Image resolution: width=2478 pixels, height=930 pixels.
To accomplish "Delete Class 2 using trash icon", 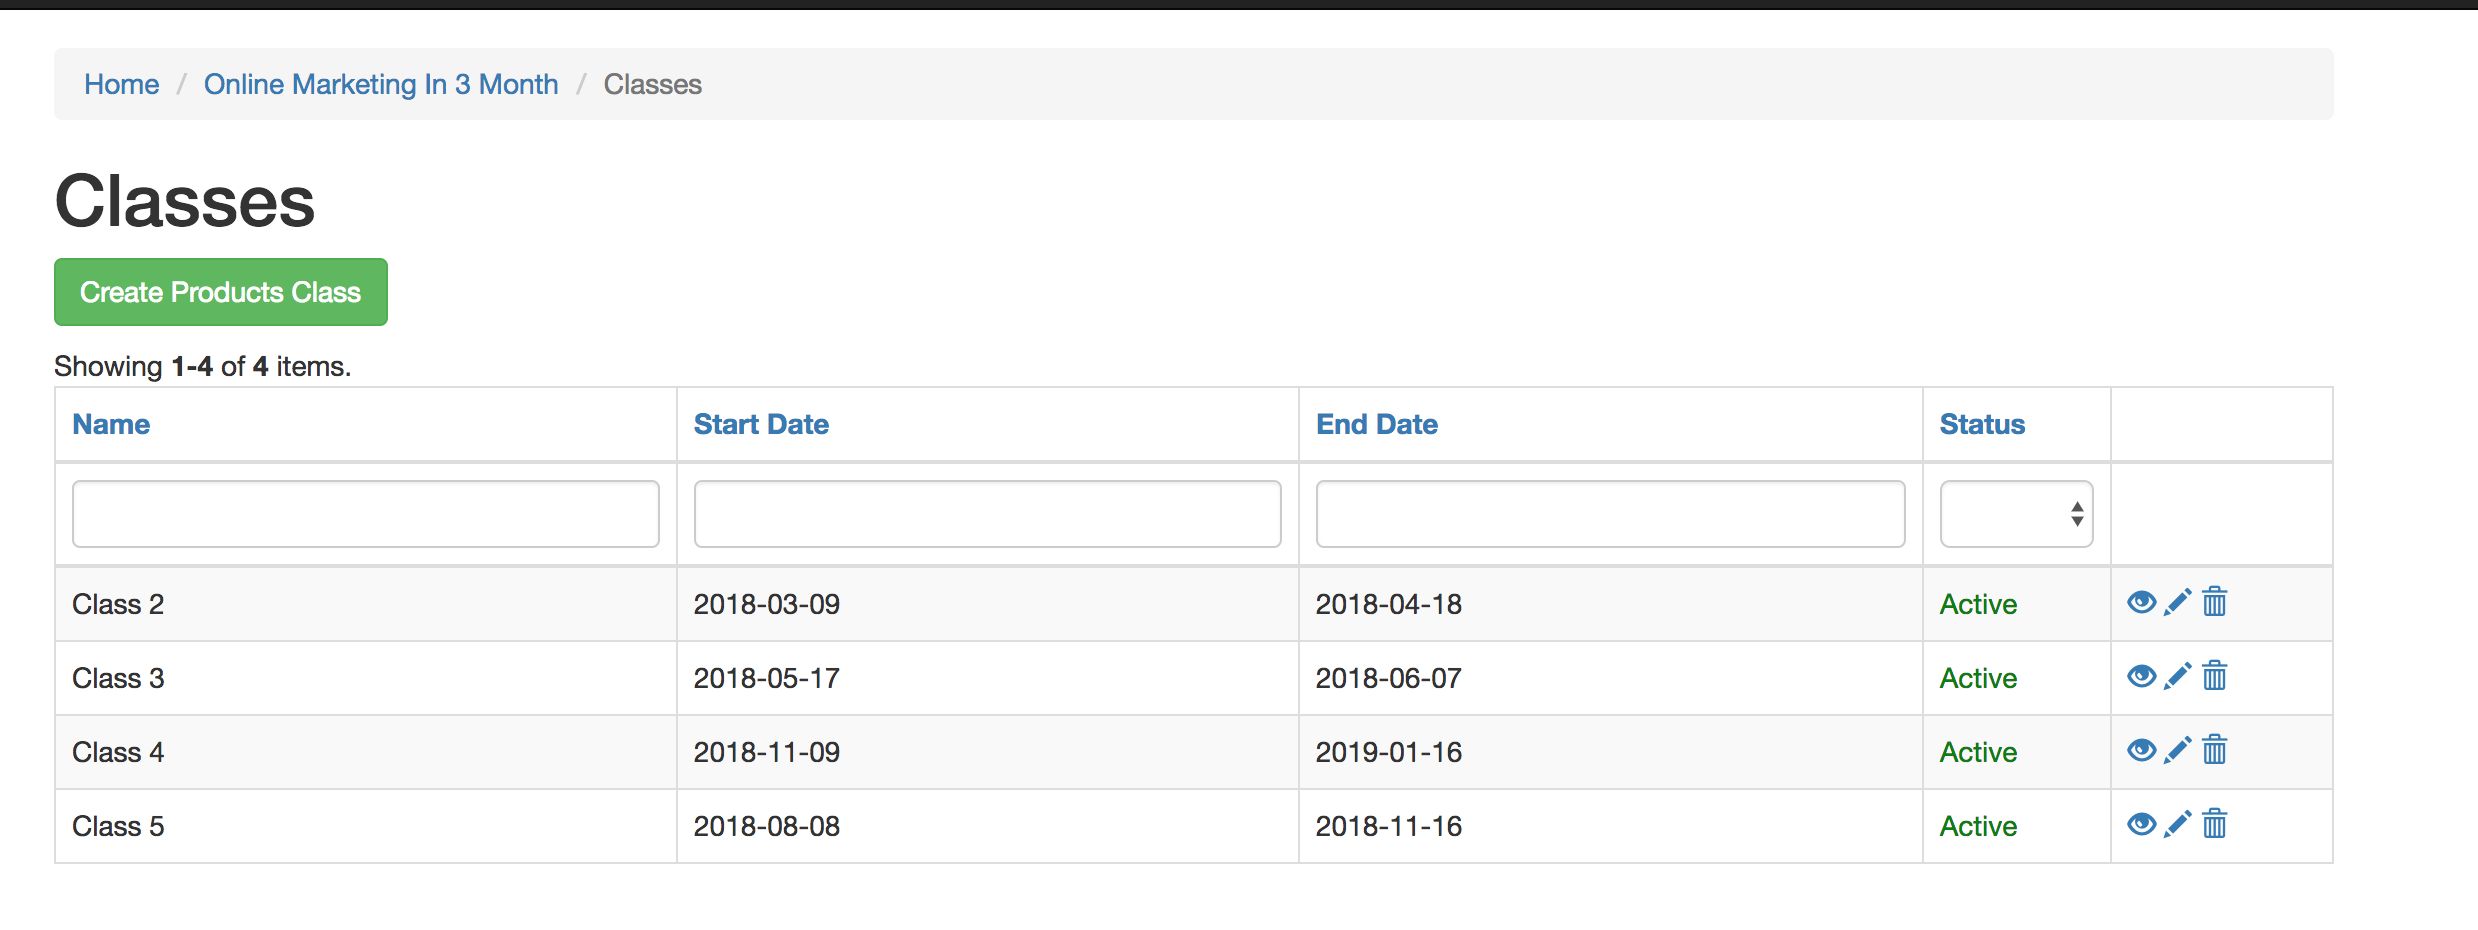I will (2215, 602).
